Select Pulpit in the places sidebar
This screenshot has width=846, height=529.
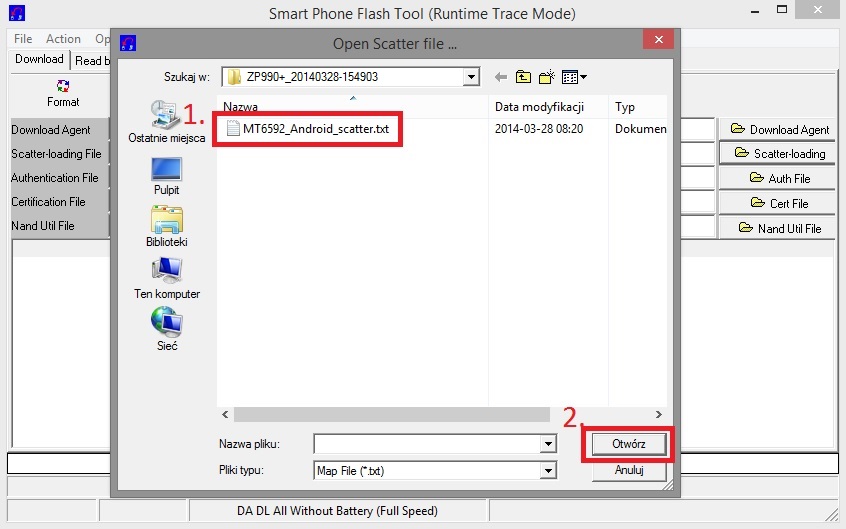[167, 175]
